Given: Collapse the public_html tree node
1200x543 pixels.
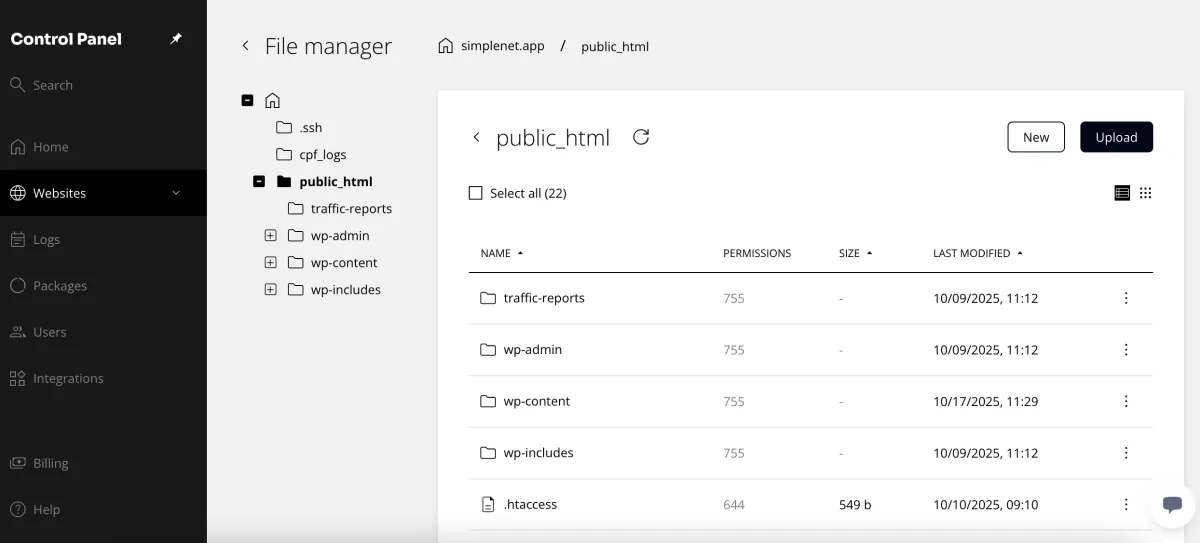Looking at the screenshot, I should (259, 182).
